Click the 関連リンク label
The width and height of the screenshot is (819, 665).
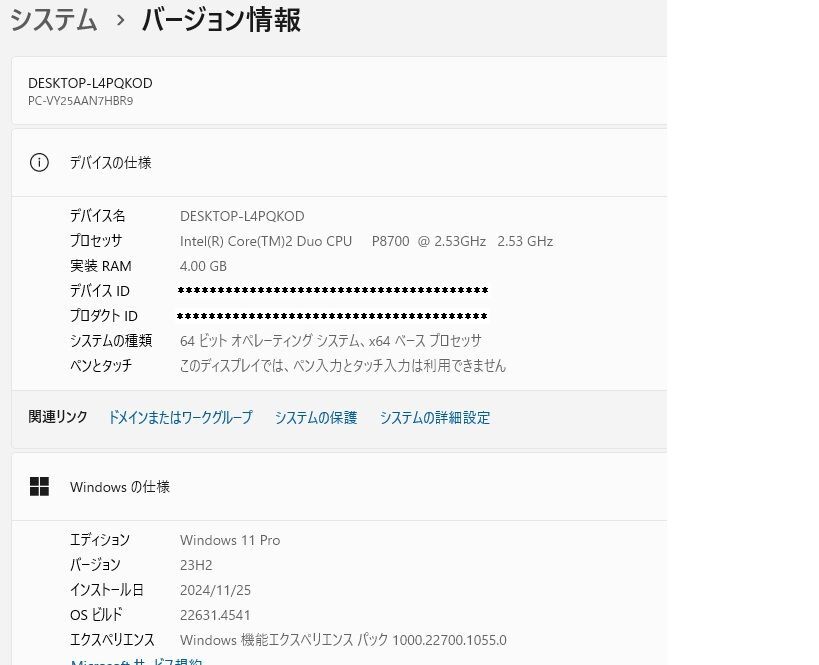[x=58, y=417]
